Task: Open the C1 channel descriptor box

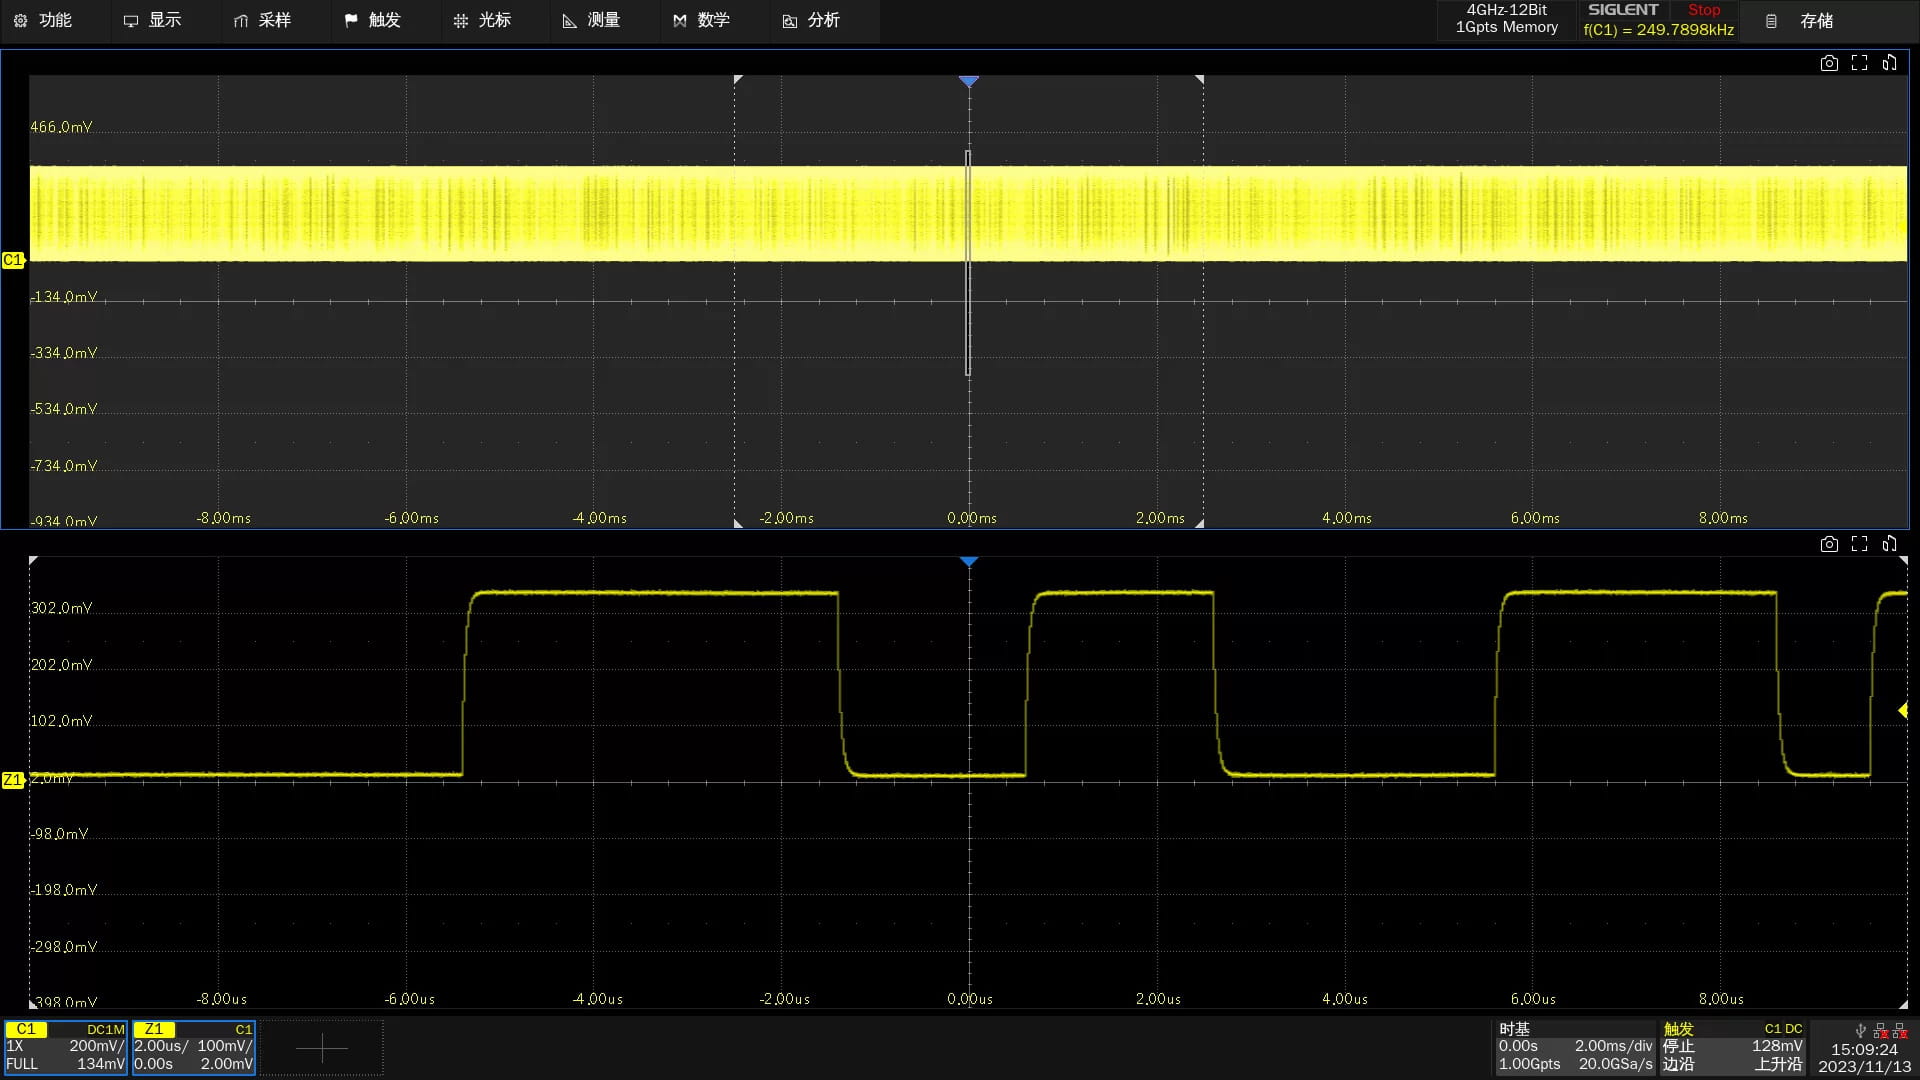Action: pos(66,1047)
